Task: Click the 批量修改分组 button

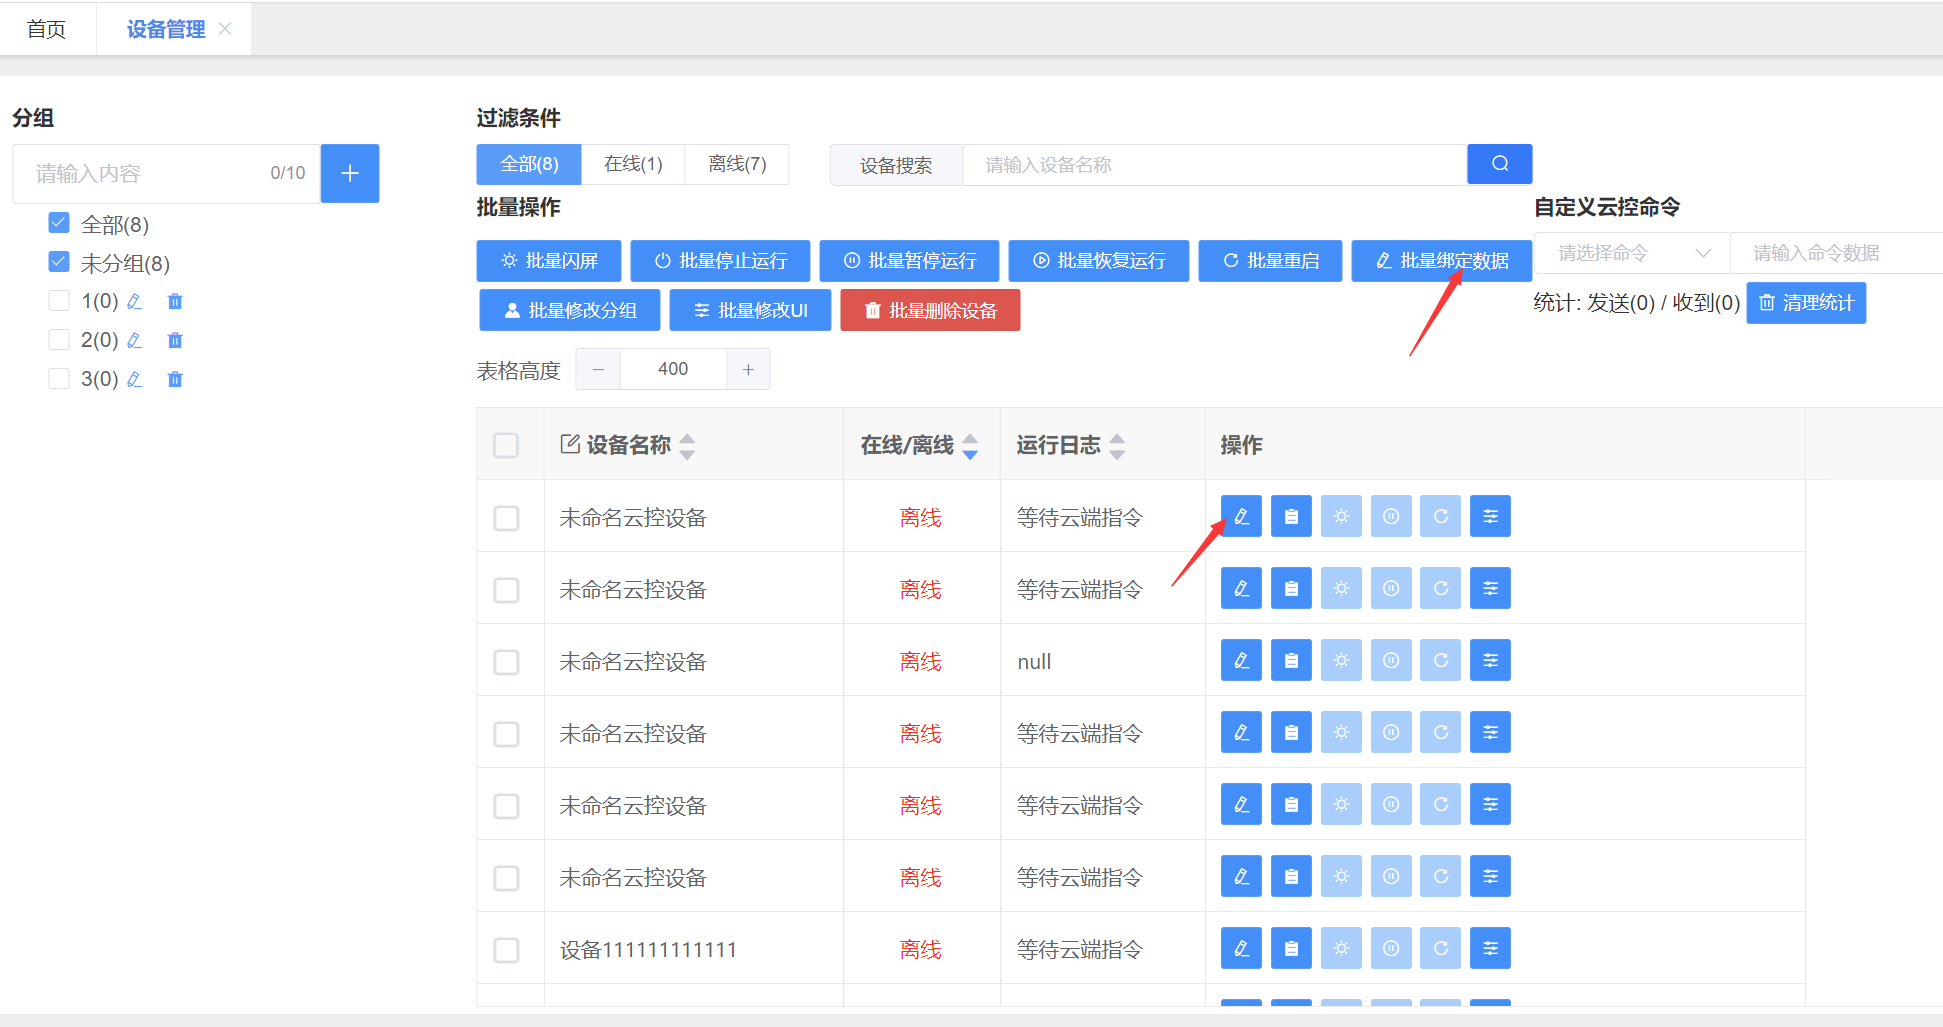Action: click(570, 310)
